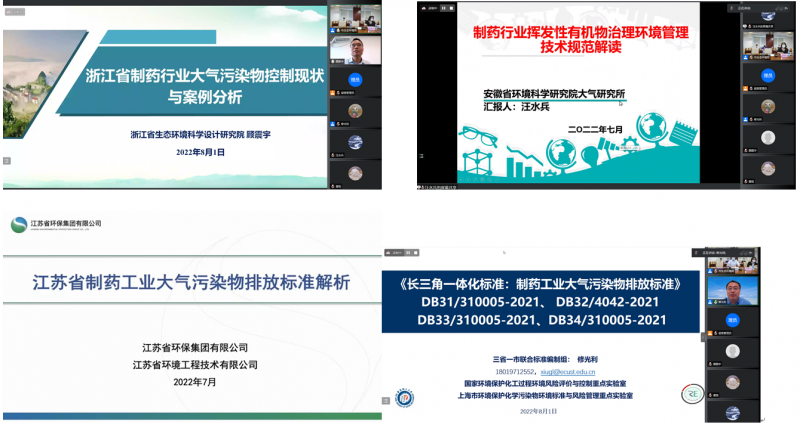Select the man in white shirt video tile
Viewport: 800px width, 425px height.
point(354,48)
